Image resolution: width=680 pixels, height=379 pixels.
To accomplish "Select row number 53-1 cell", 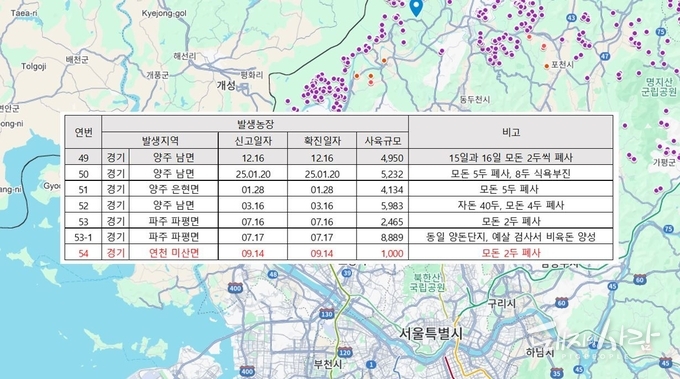I will click(x=83, y=237).
